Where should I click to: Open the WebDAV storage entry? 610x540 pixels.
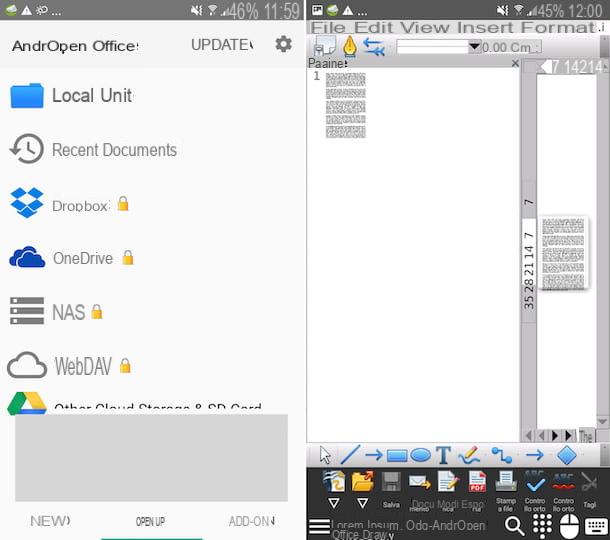[x=69, y=366]
